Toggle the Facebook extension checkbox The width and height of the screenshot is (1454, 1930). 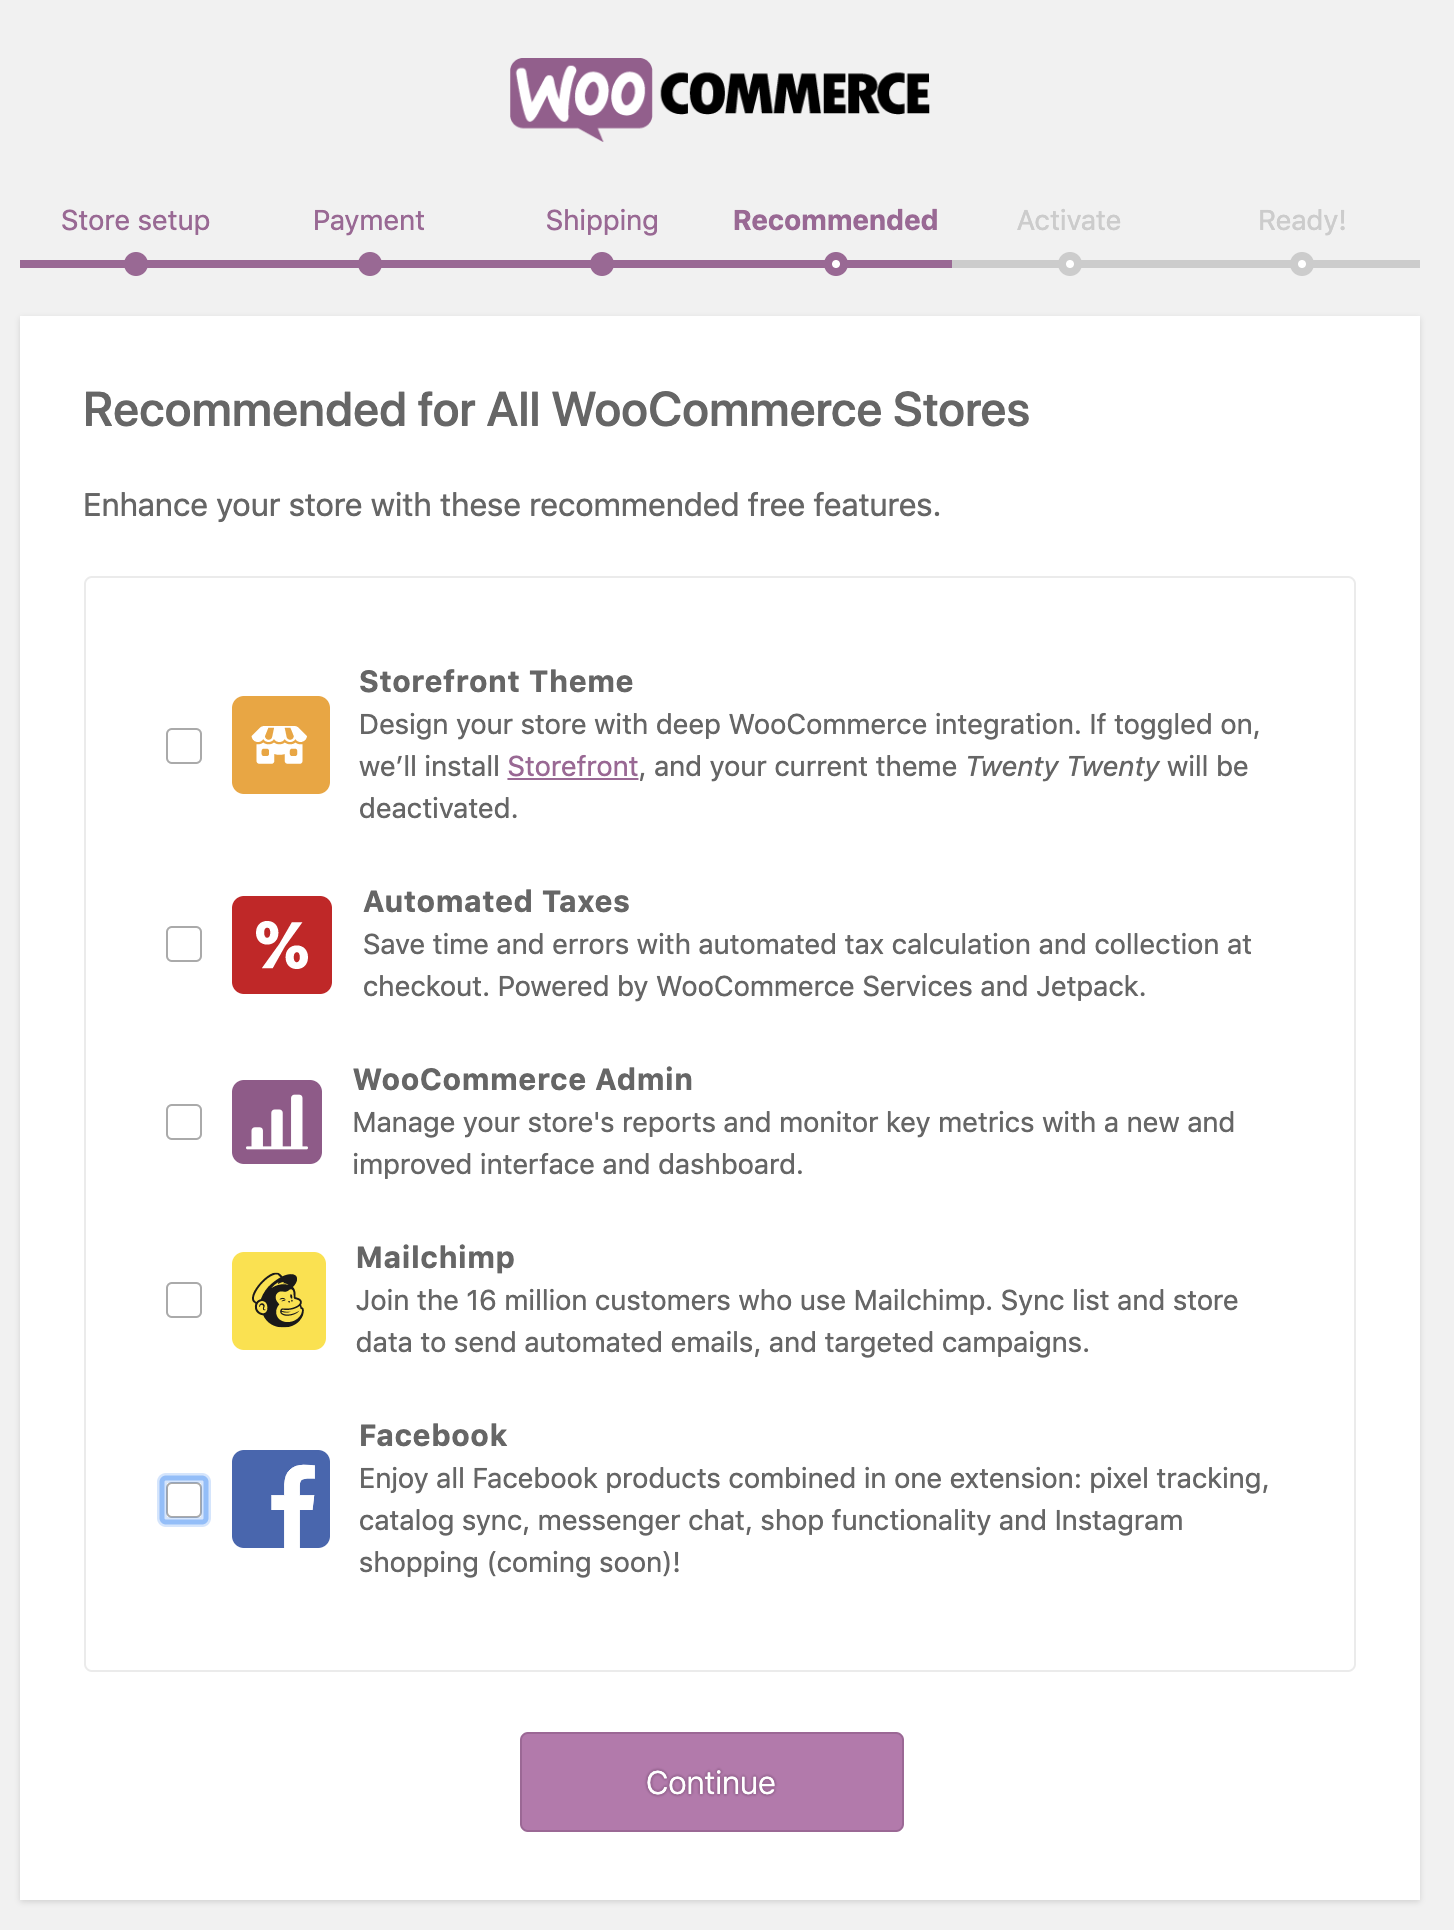point(184,1499)
